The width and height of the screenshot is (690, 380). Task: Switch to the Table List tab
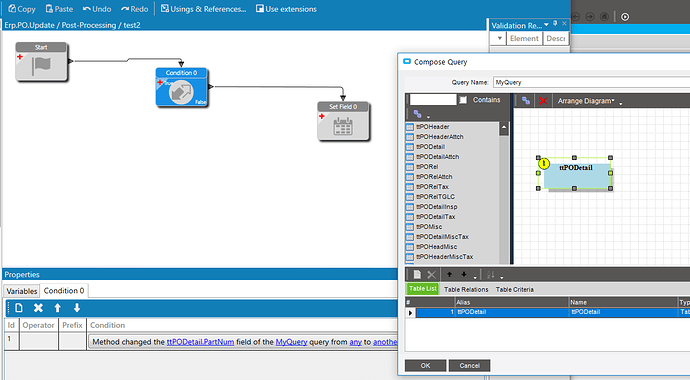422,289
